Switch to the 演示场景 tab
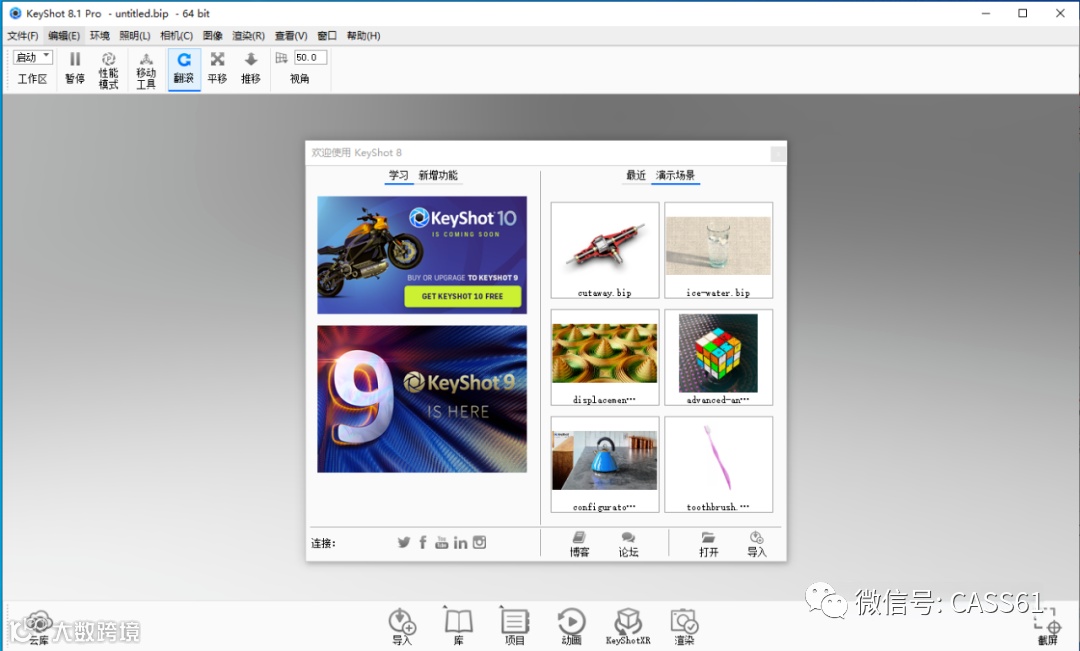This screenshot has height=651, width=1080. coord(675,176)
